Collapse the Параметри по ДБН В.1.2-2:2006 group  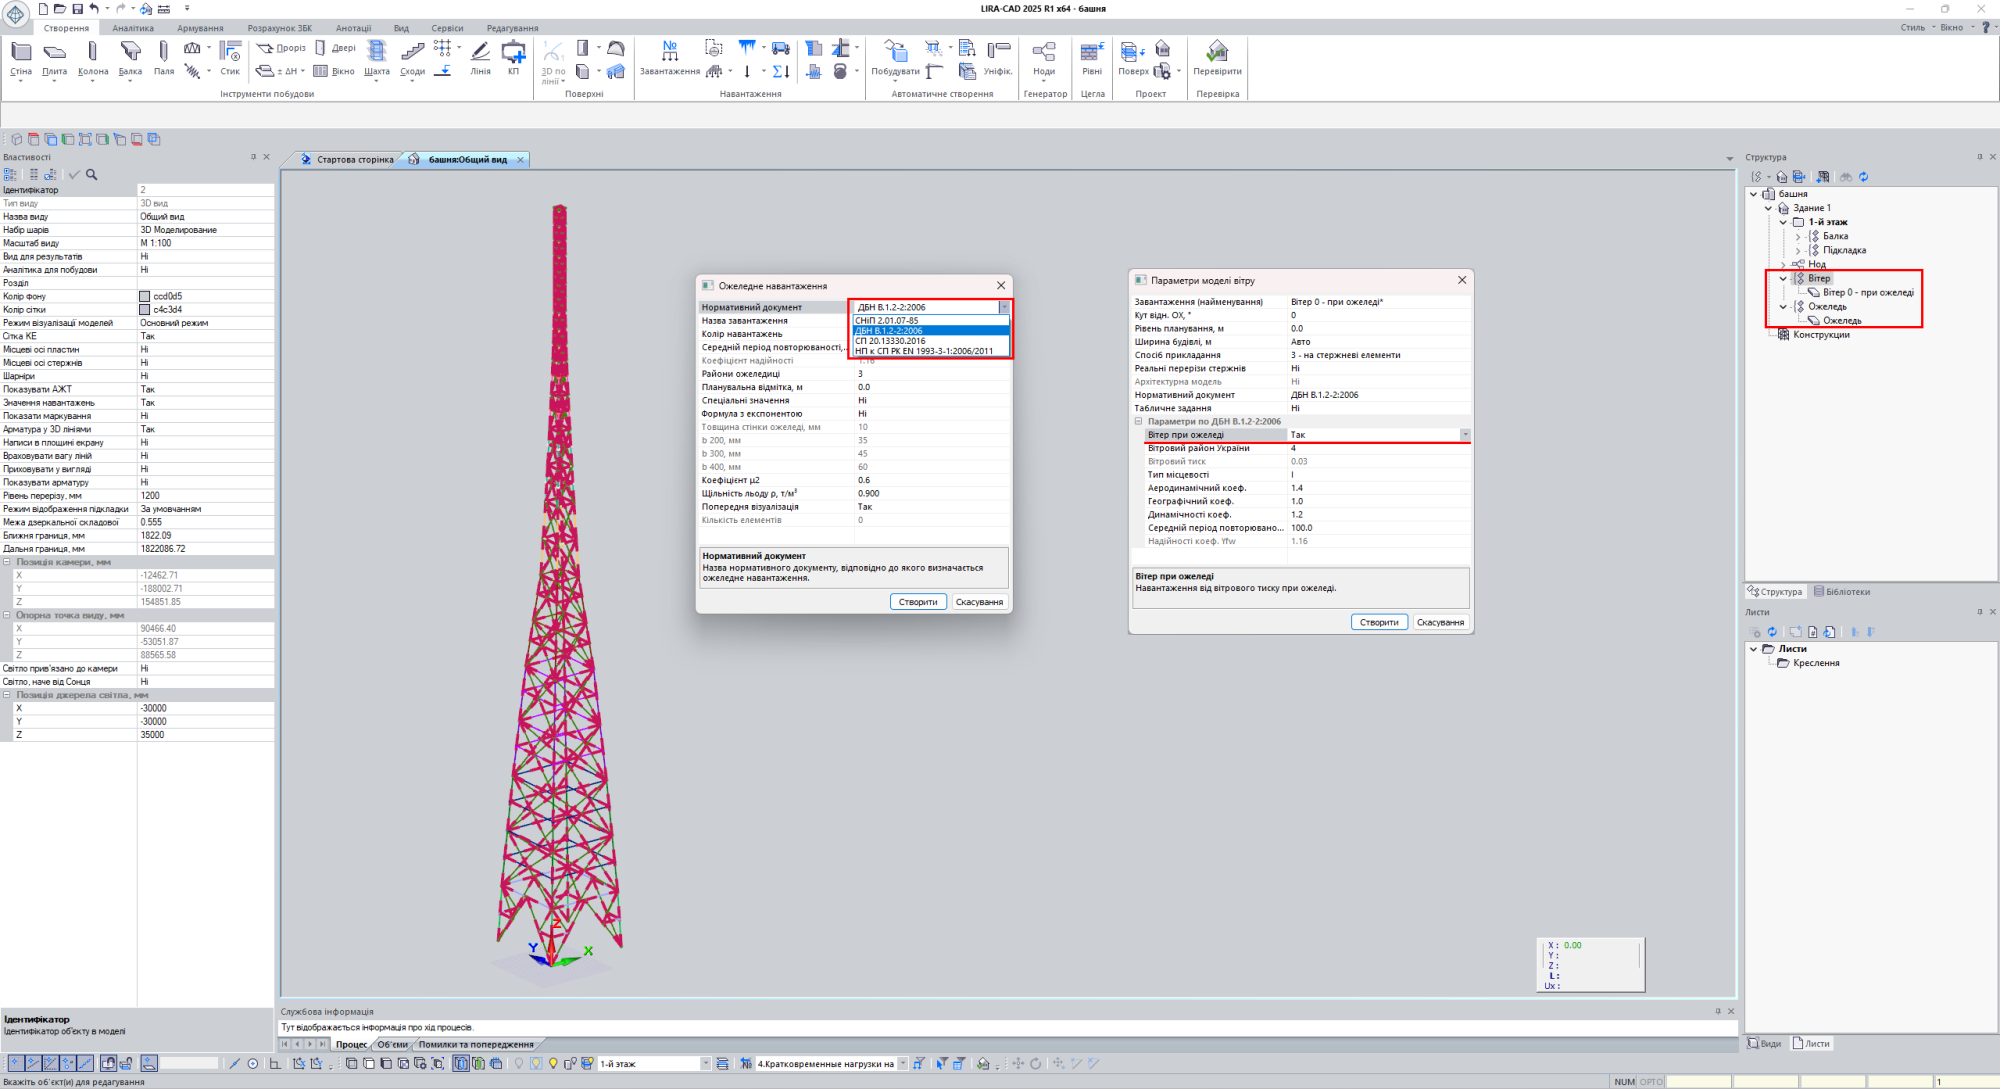click(1138, 422)
